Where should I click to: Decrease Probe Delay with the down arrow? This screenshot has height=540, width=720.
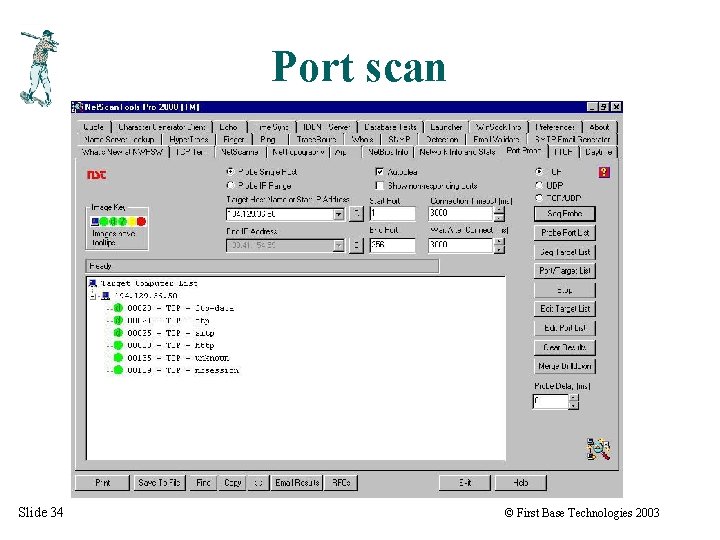(574, 405)
